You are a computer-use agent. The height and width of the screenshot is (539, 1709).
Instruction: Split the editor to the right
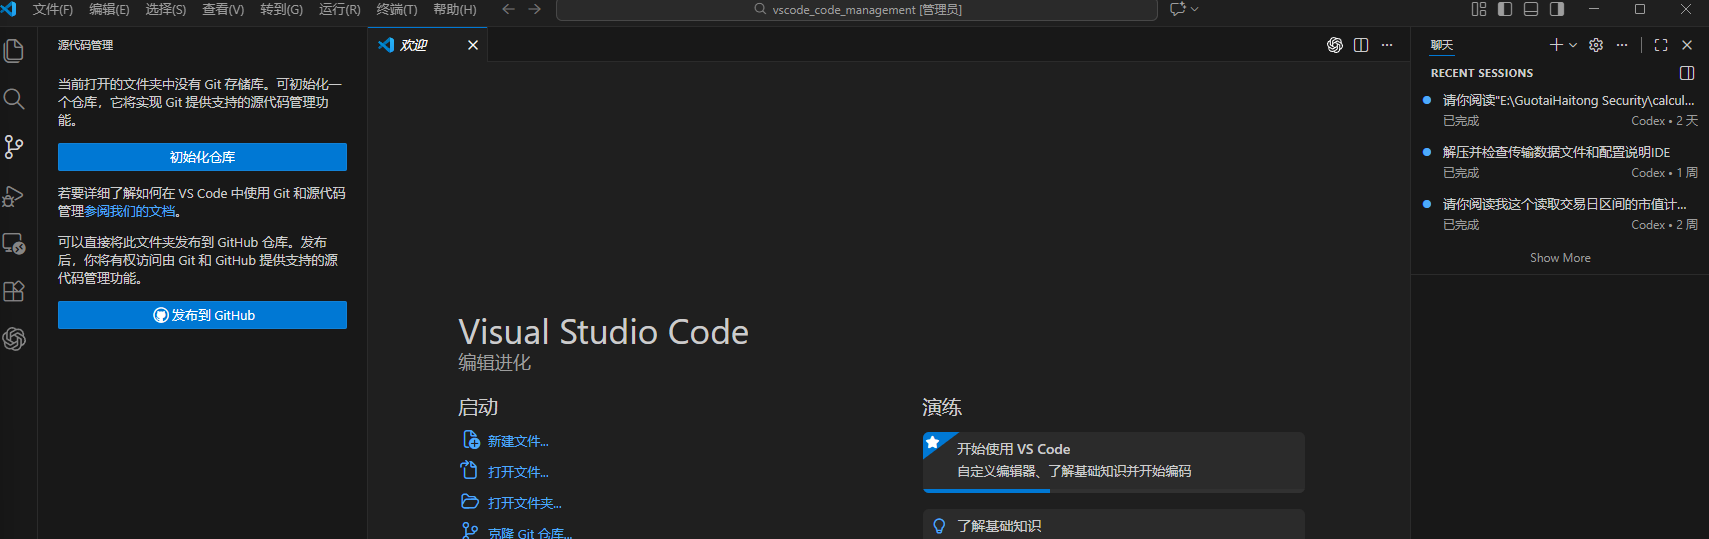[x=1361, y=45]
